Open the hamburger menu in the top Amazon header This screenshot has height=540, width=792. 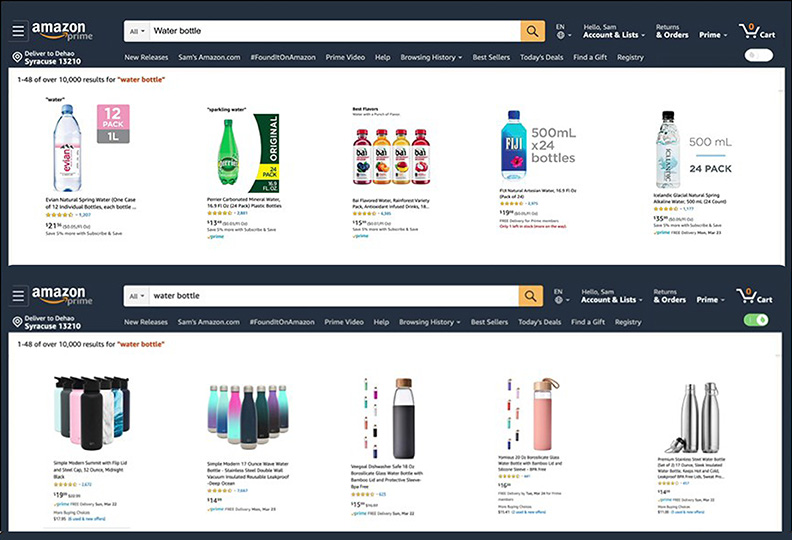(x=18, y=31)
